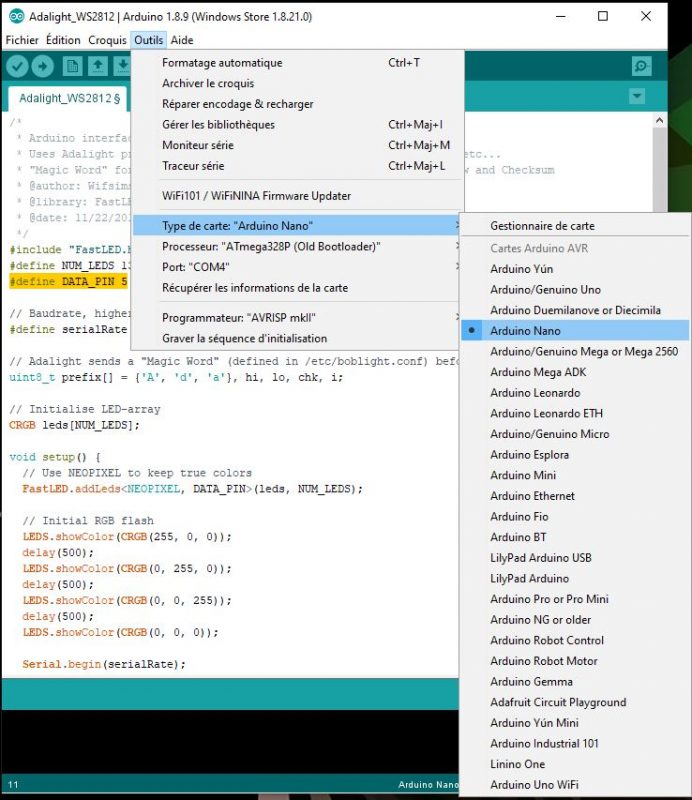The width and height of the screenshot is (692, 800).
Task: Select Arduino Pro or Pro Mini
Action: click(x=575, y=599)
